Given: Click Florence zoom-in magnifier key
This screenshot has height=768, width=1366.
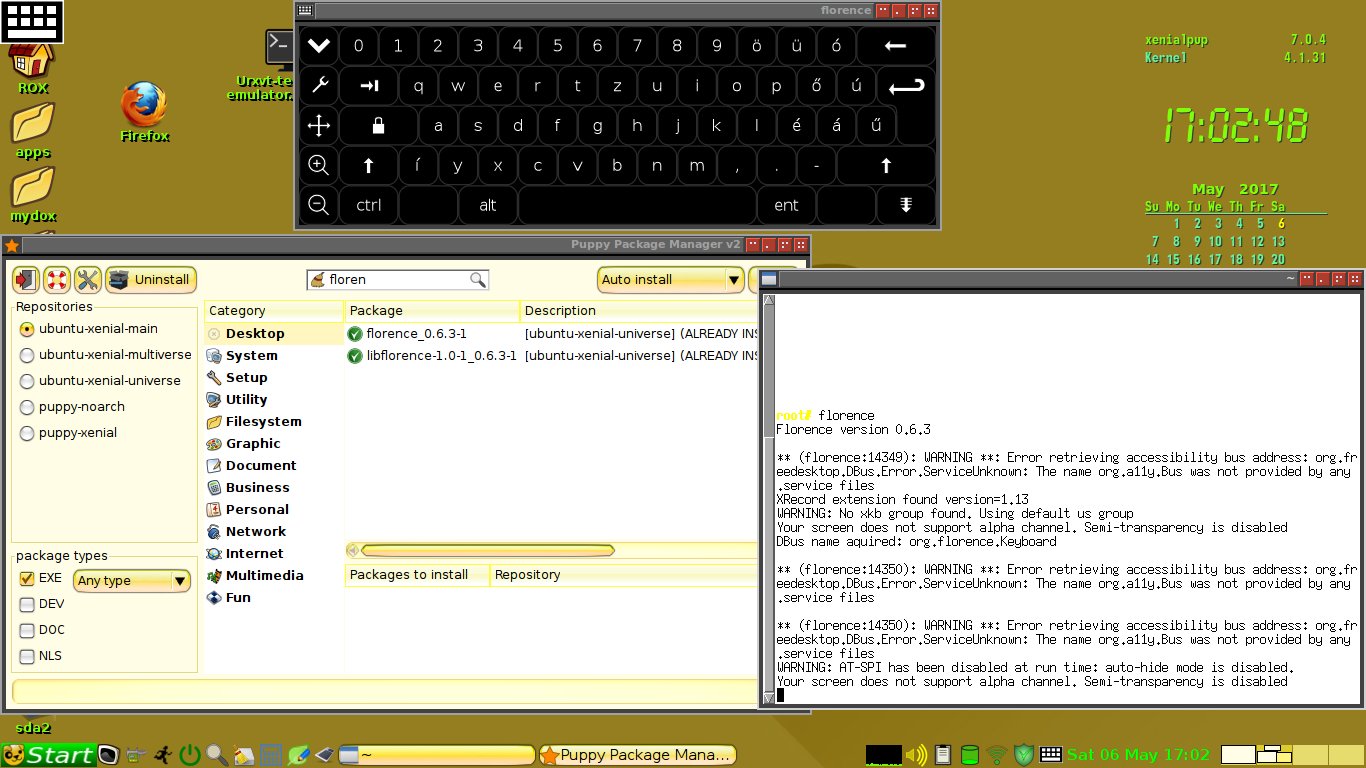Looking at the screenshot, I should pyautogui.click(x=318, y=165).
